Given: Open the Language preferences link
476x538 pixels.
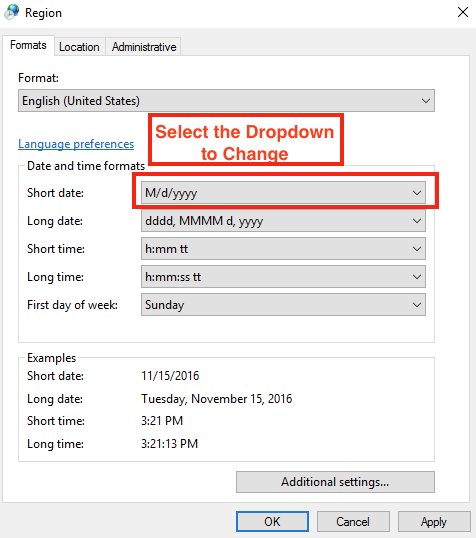Looking at the screenshot, I should tap(76, 144).
